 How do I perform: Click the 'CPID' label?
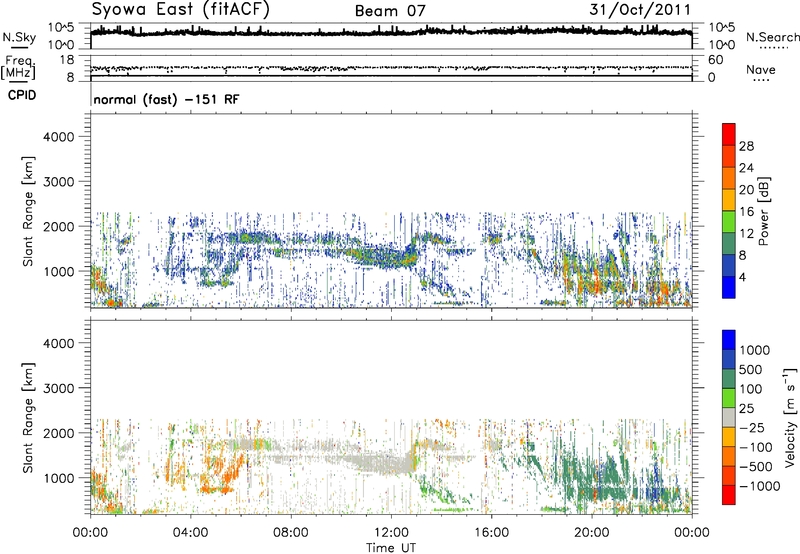click(22, 95)
